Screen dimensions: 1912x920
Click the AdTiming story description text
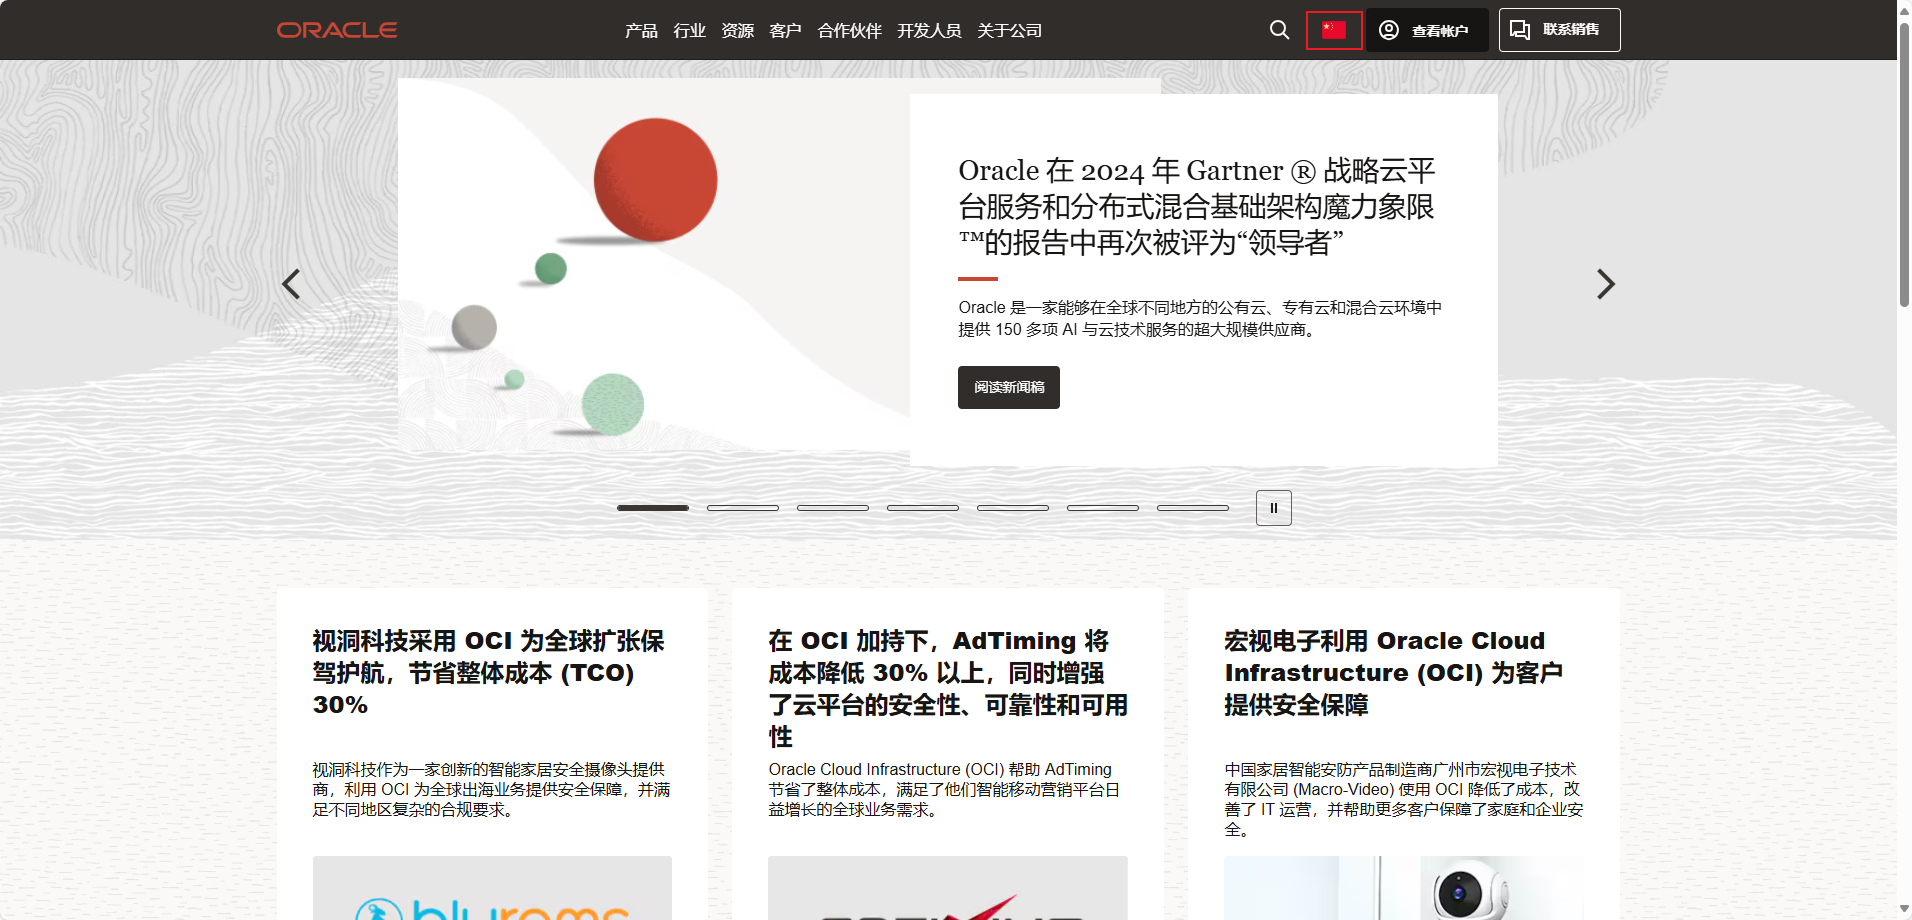945,789
